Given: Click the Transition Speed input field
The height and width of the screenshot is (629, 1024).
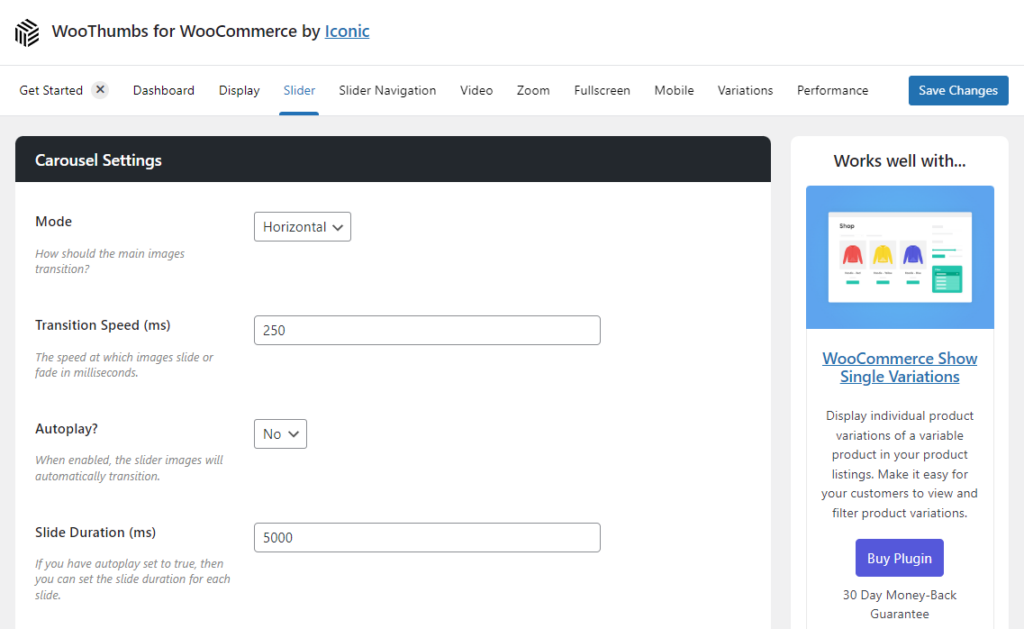Looking at the screenshot, I should (x=427, y=330).
